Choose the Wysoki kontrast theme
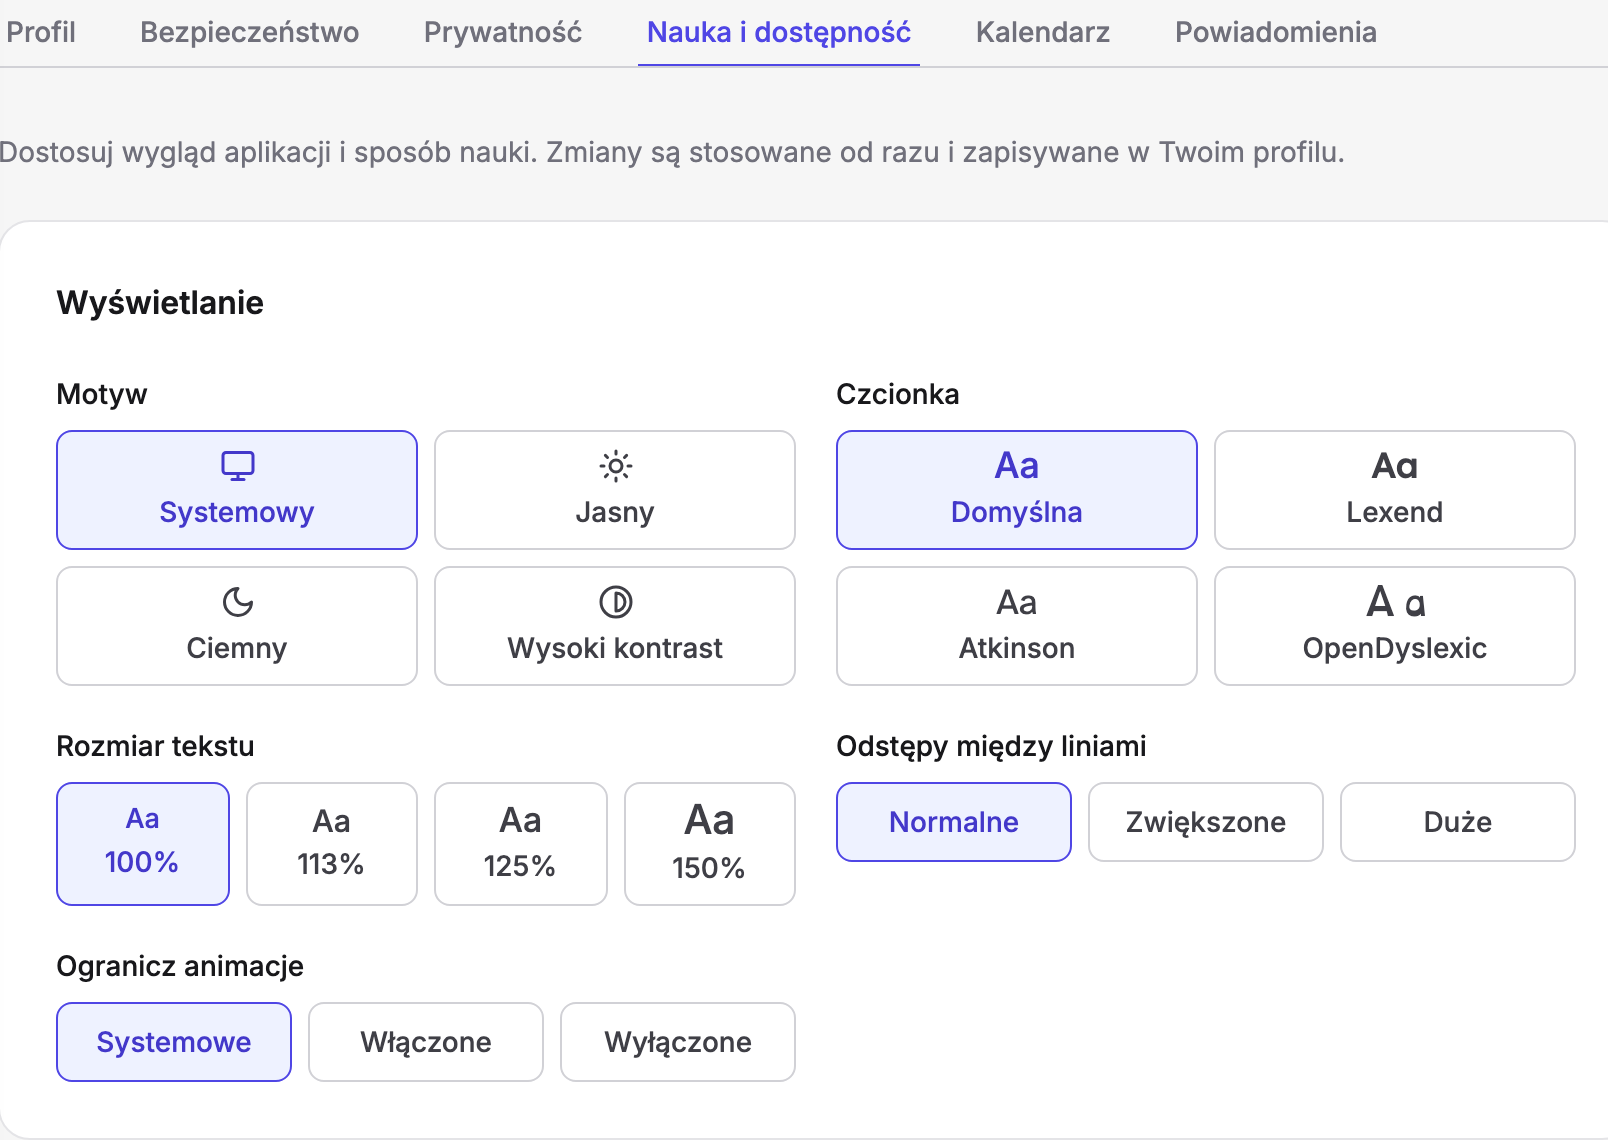The width and height of the screenshot is (1608, 1140). (615, 626)
